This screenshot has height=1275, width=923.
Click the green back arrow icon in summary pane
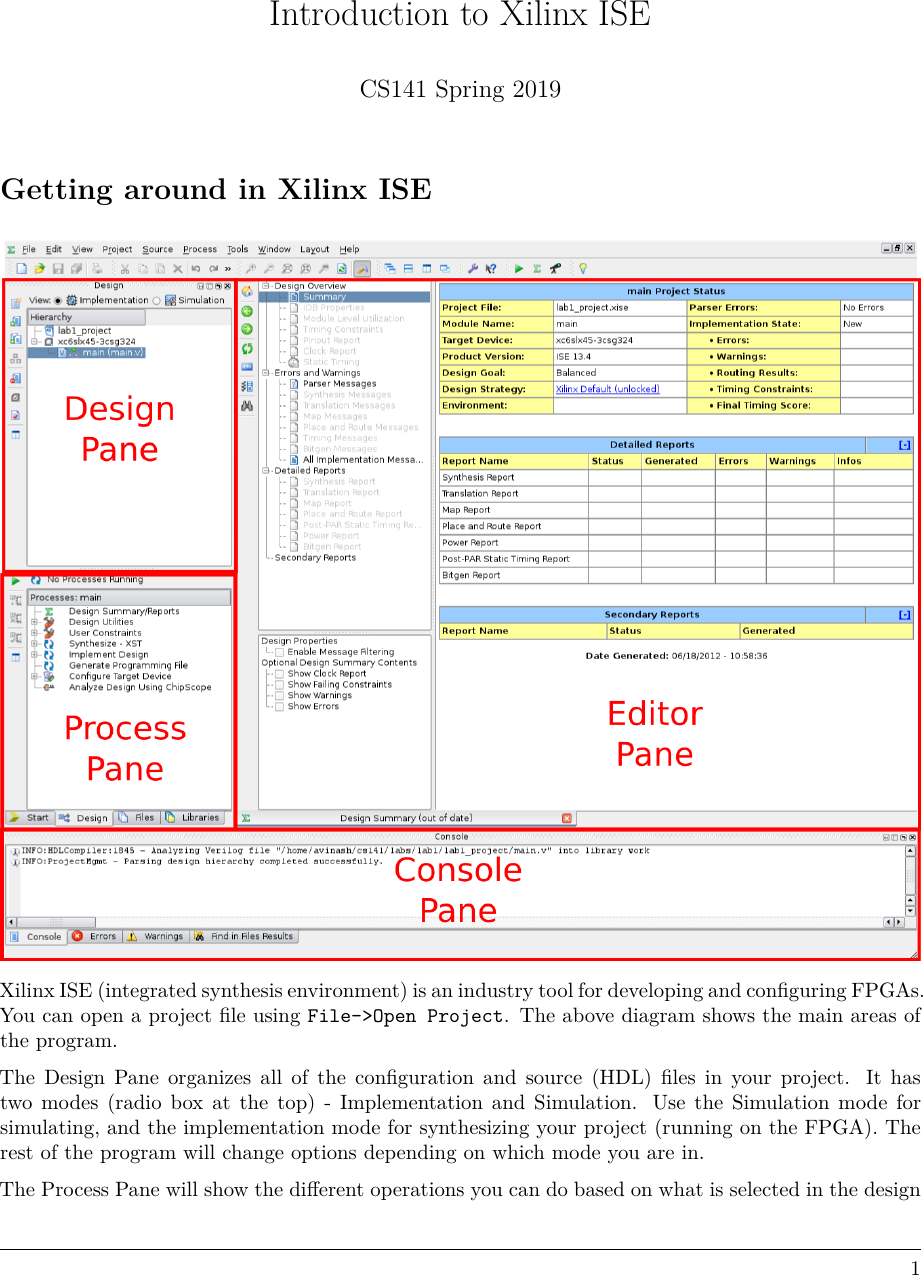(246, 311)
